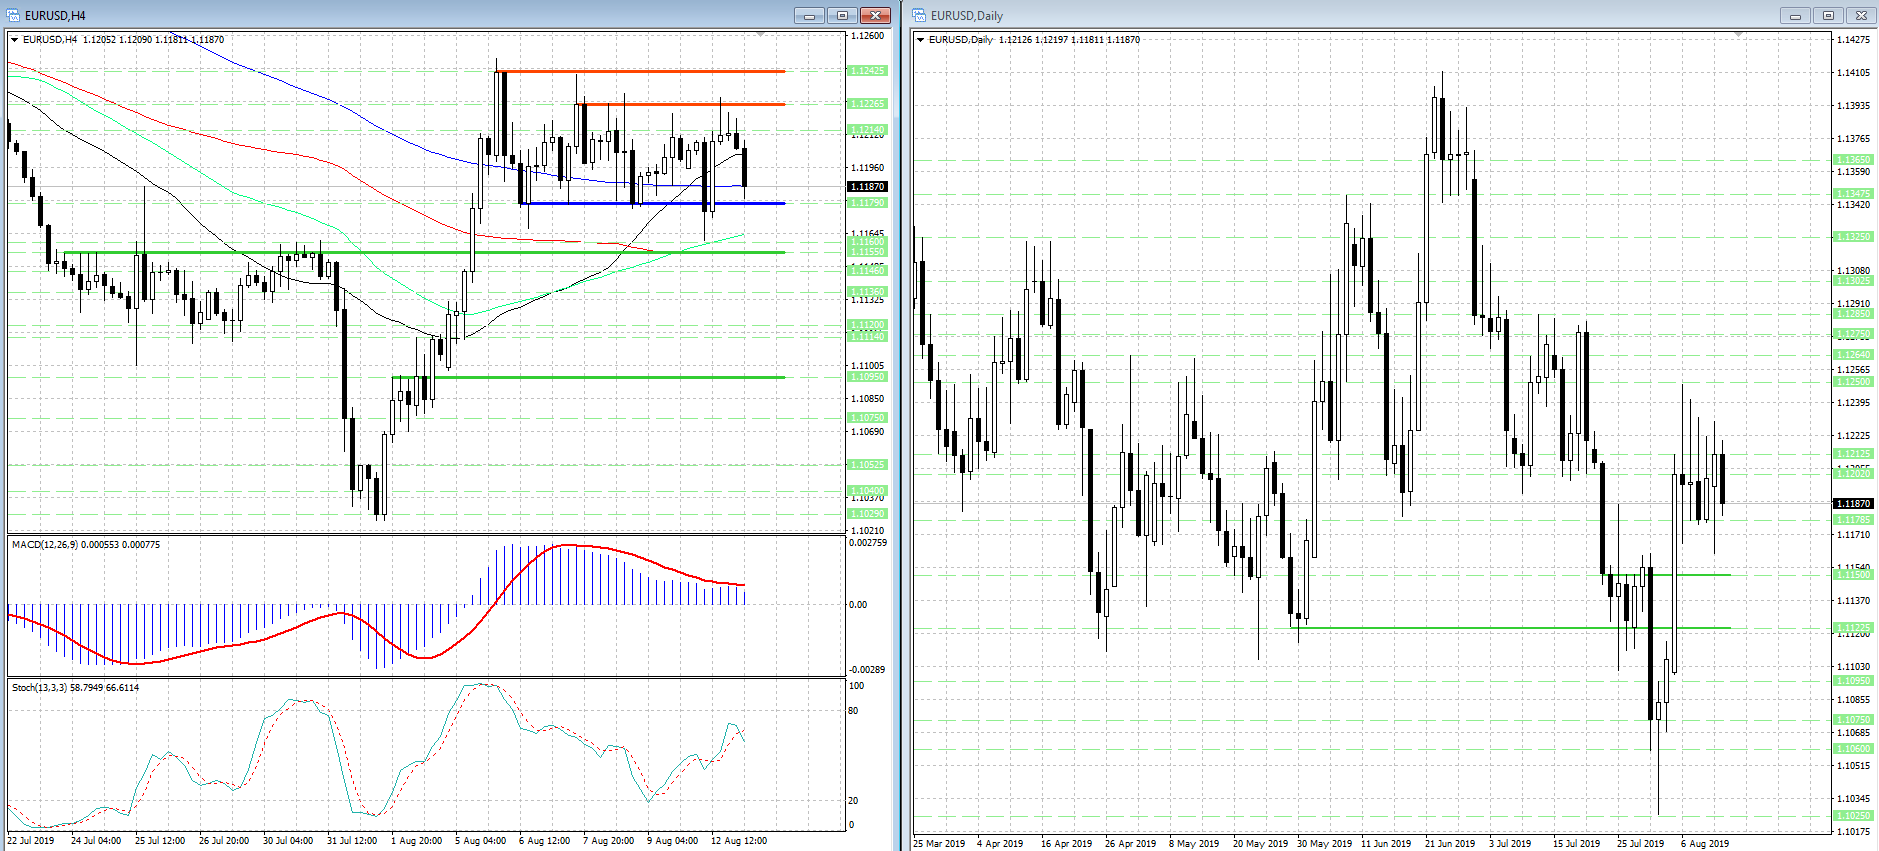The image size is (1879, 851).
Task: Click the chart shift marker on Daily chart
Action: pos(1738,35)
